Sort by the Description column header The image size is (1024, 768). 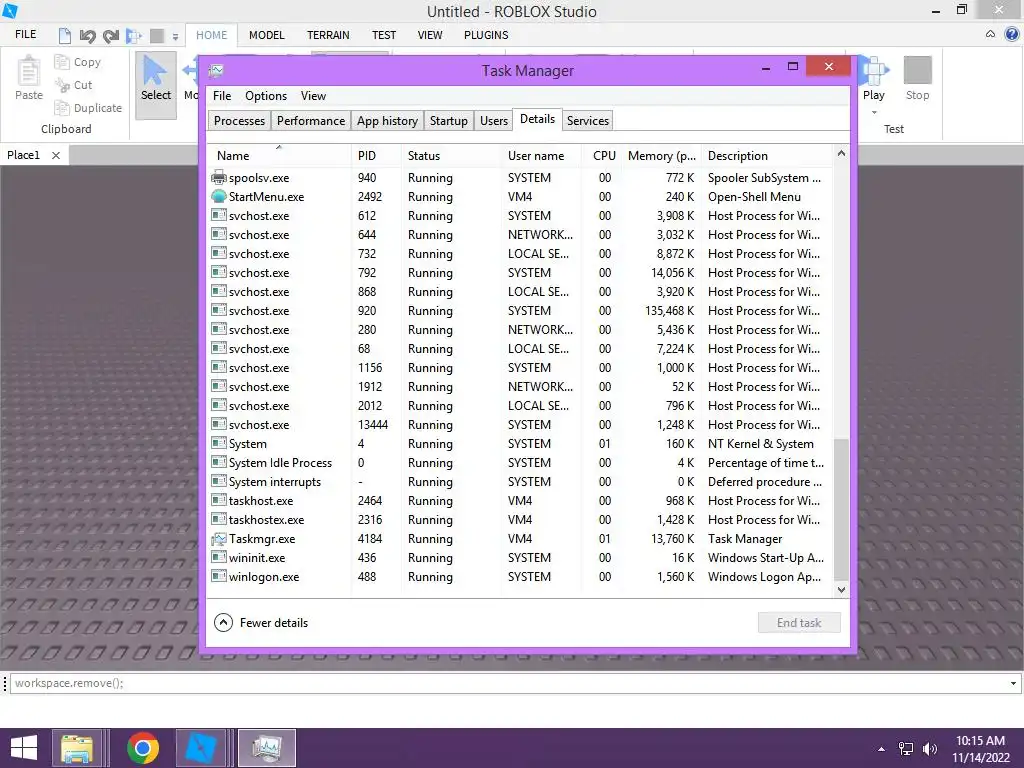coord(767,155)
